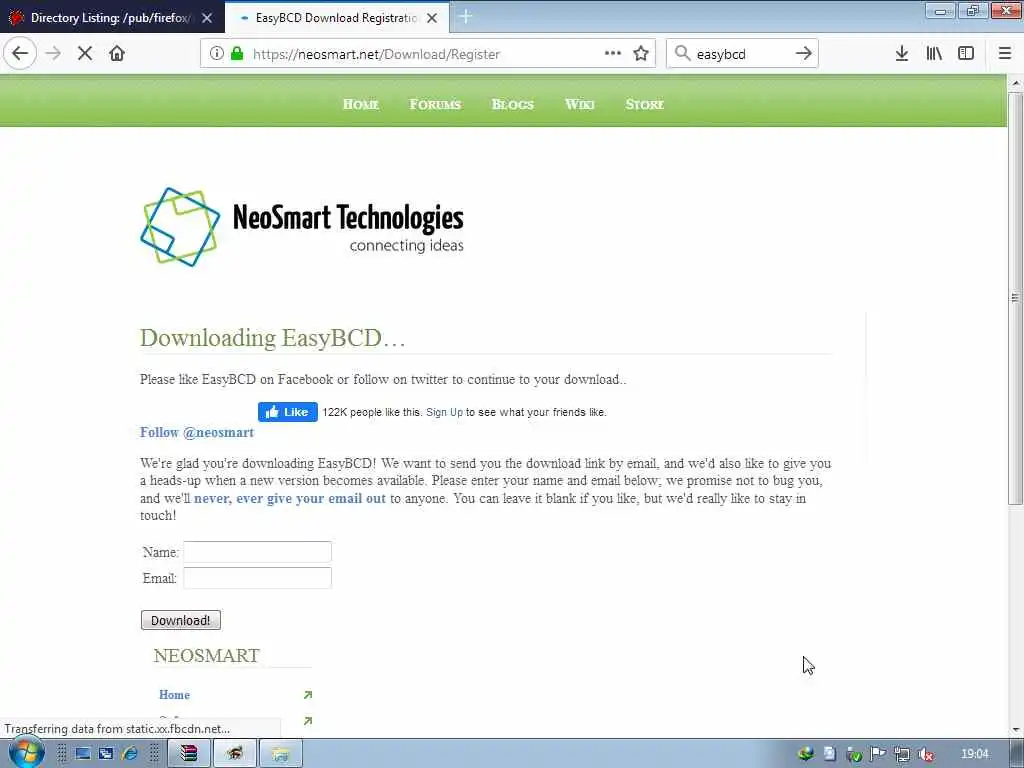Open the Wiki menu item

click(580, 104)
